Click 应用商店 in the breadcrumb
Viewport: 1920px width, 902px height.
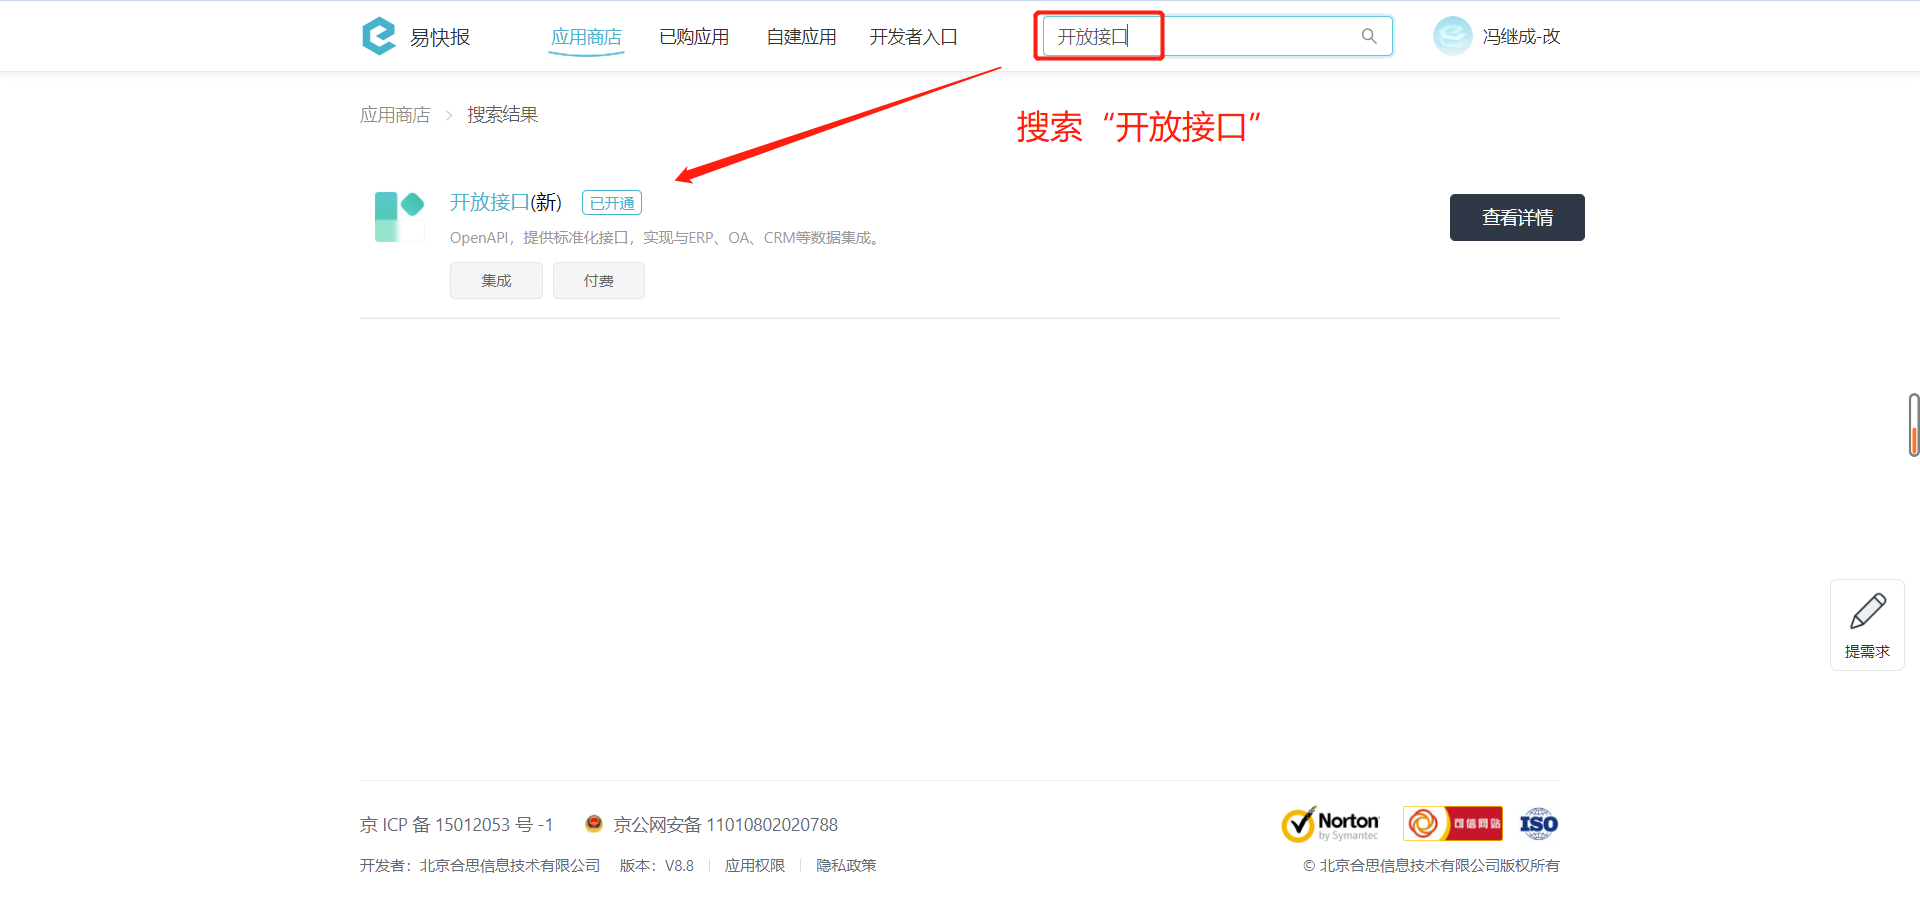395,115
